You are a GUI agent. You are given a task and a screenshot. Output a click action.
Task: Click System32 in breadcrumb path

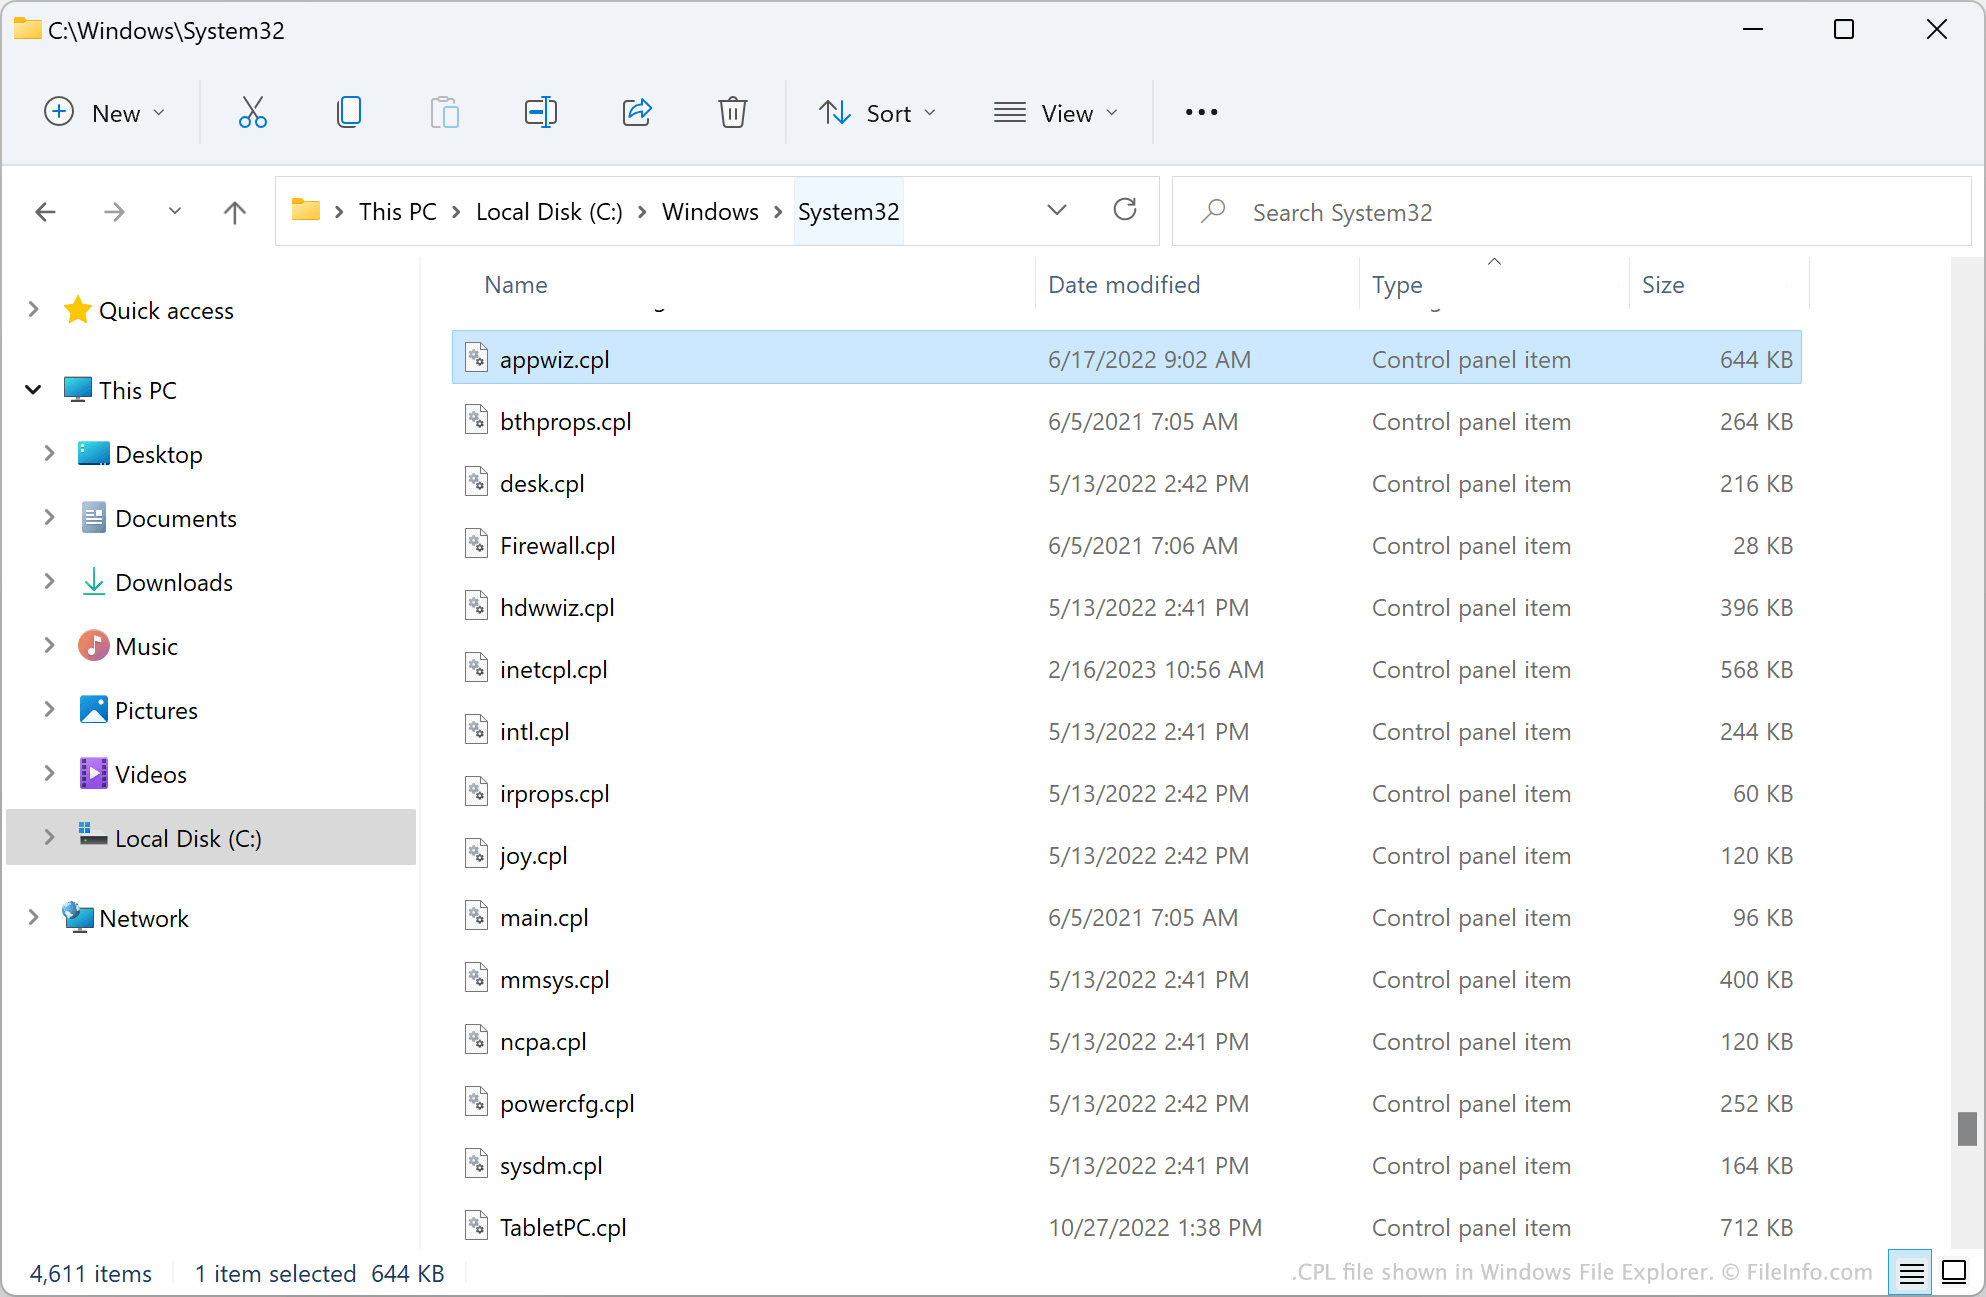coord(848,211)
